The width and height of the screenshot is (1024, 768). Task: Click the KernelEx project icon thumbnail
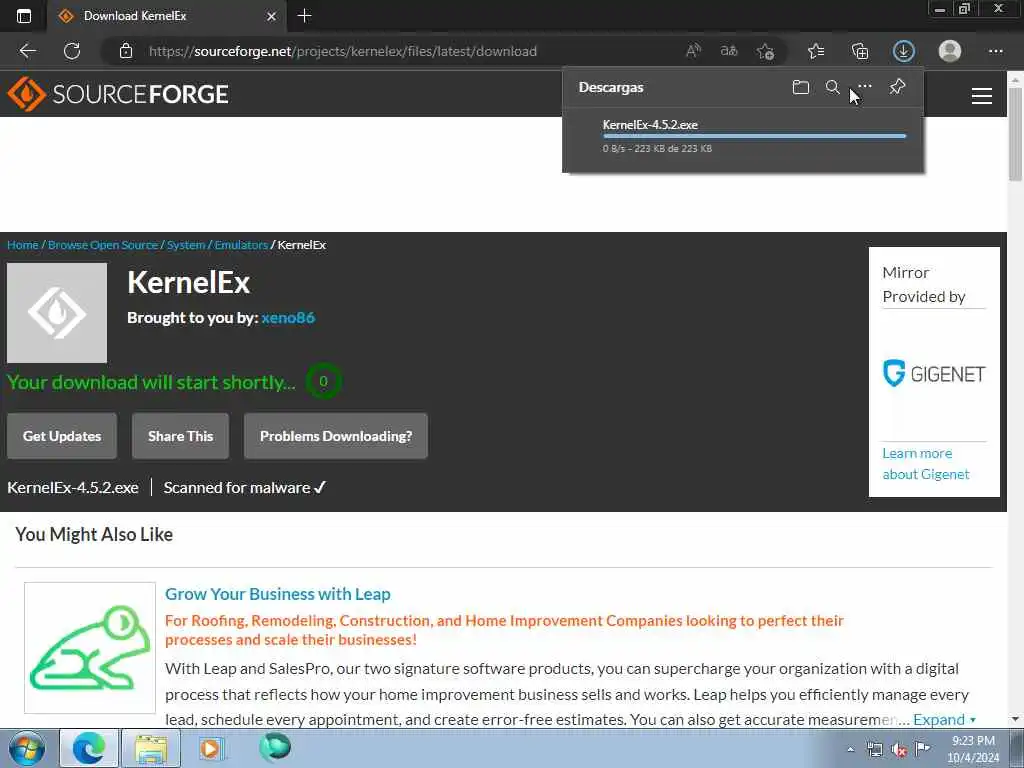[x=57, y=313]
